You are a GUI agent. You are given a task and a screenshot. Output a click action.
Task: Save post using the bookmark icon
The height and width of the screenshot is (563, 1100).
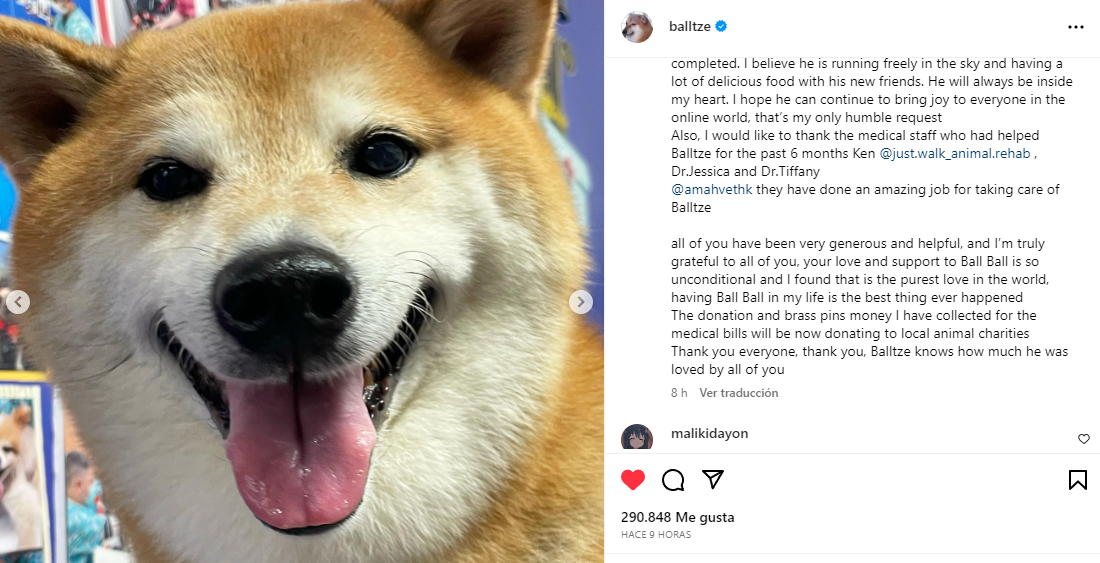[x=1078, y=480]
